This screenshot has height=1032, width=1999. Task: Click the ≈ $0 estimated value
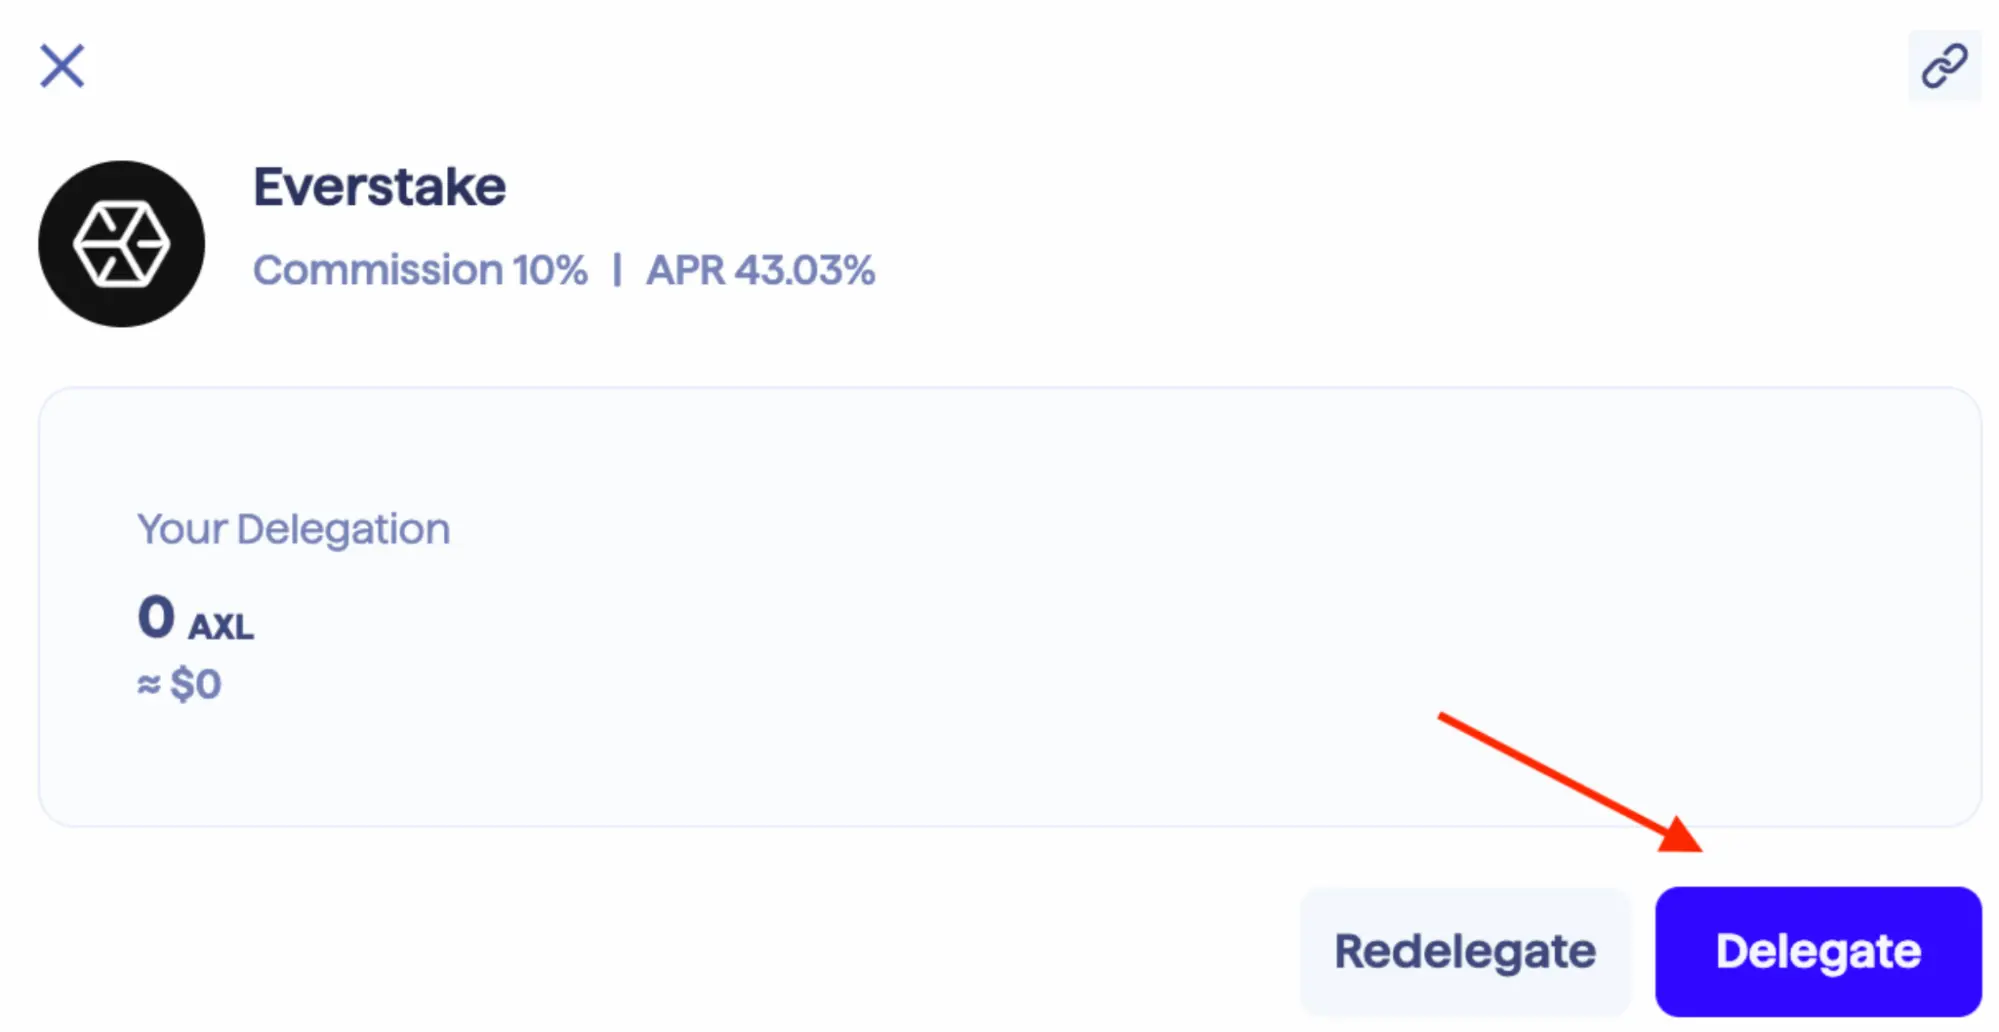(x=179, y=682)
